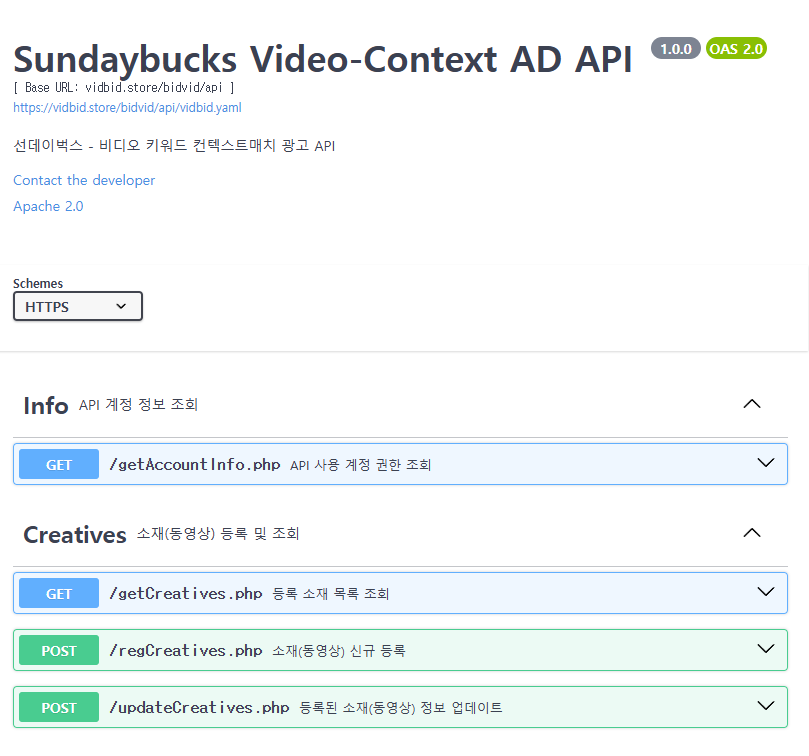
Task: Click the '등록 소재 목록 조회' description
Action: pyautogui.click(x=330, y=594)
